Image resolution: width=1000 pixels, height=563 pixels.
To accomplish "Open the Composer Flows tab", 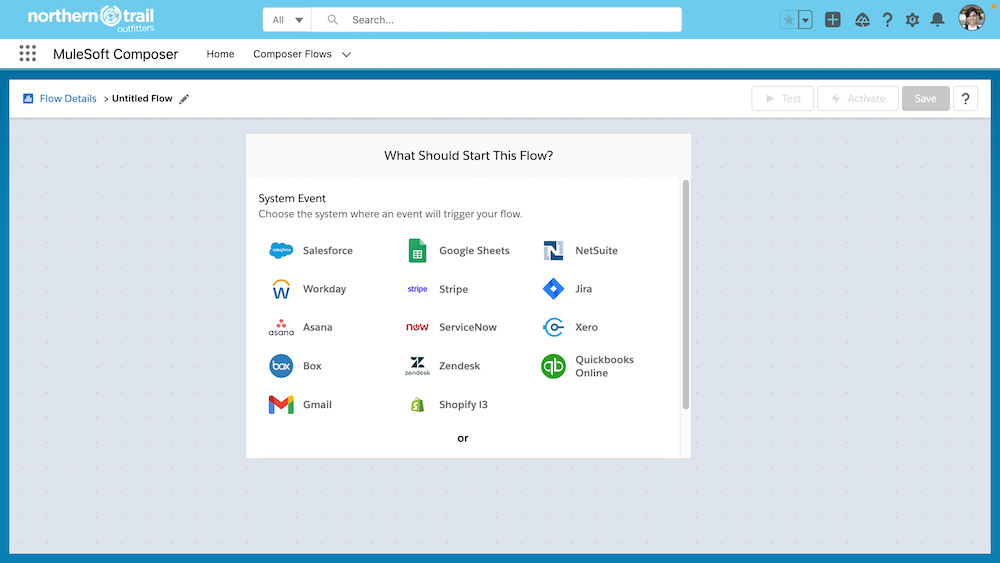I will [292, 54].
